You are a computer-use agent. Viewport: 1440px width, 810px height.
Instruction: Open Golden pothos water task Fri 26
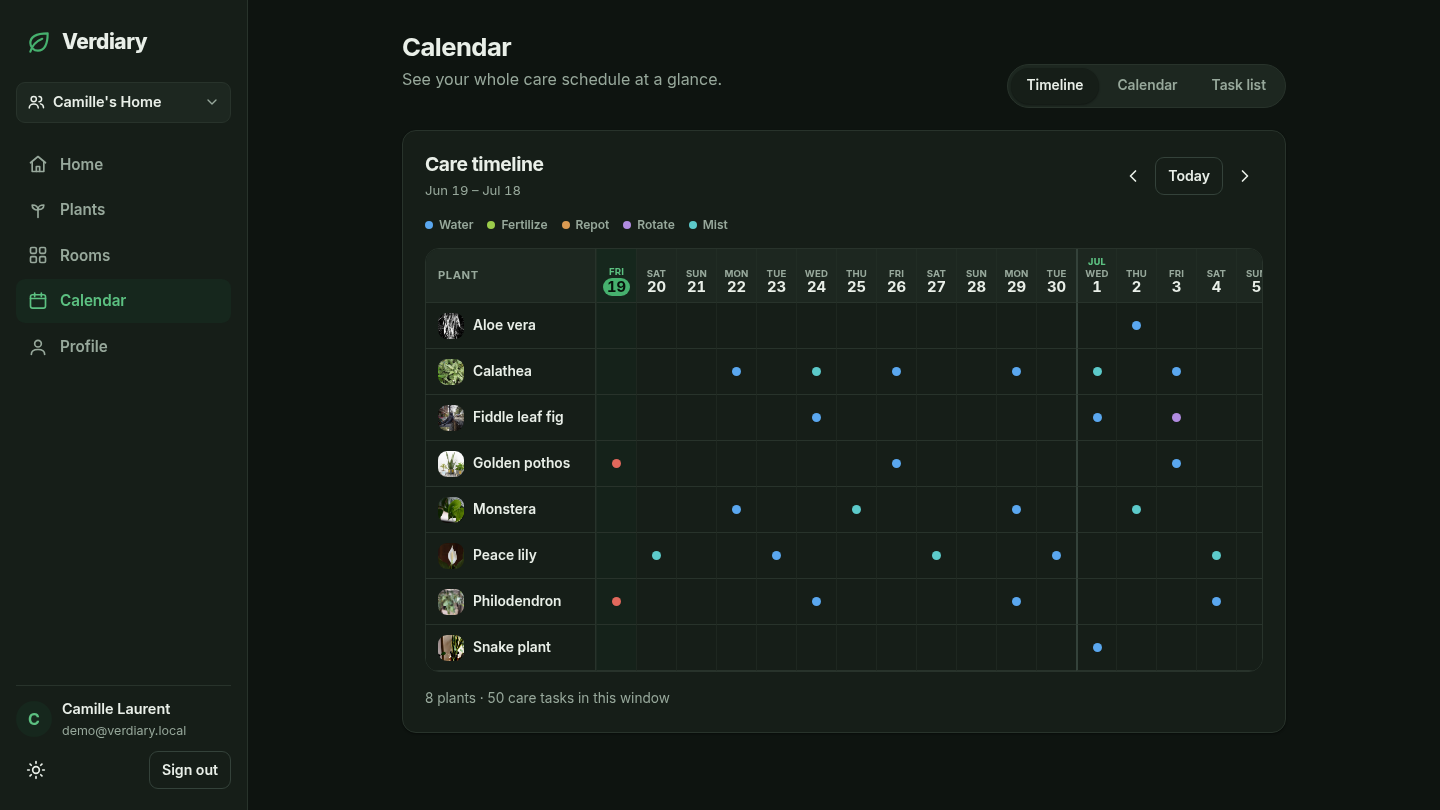896,463
